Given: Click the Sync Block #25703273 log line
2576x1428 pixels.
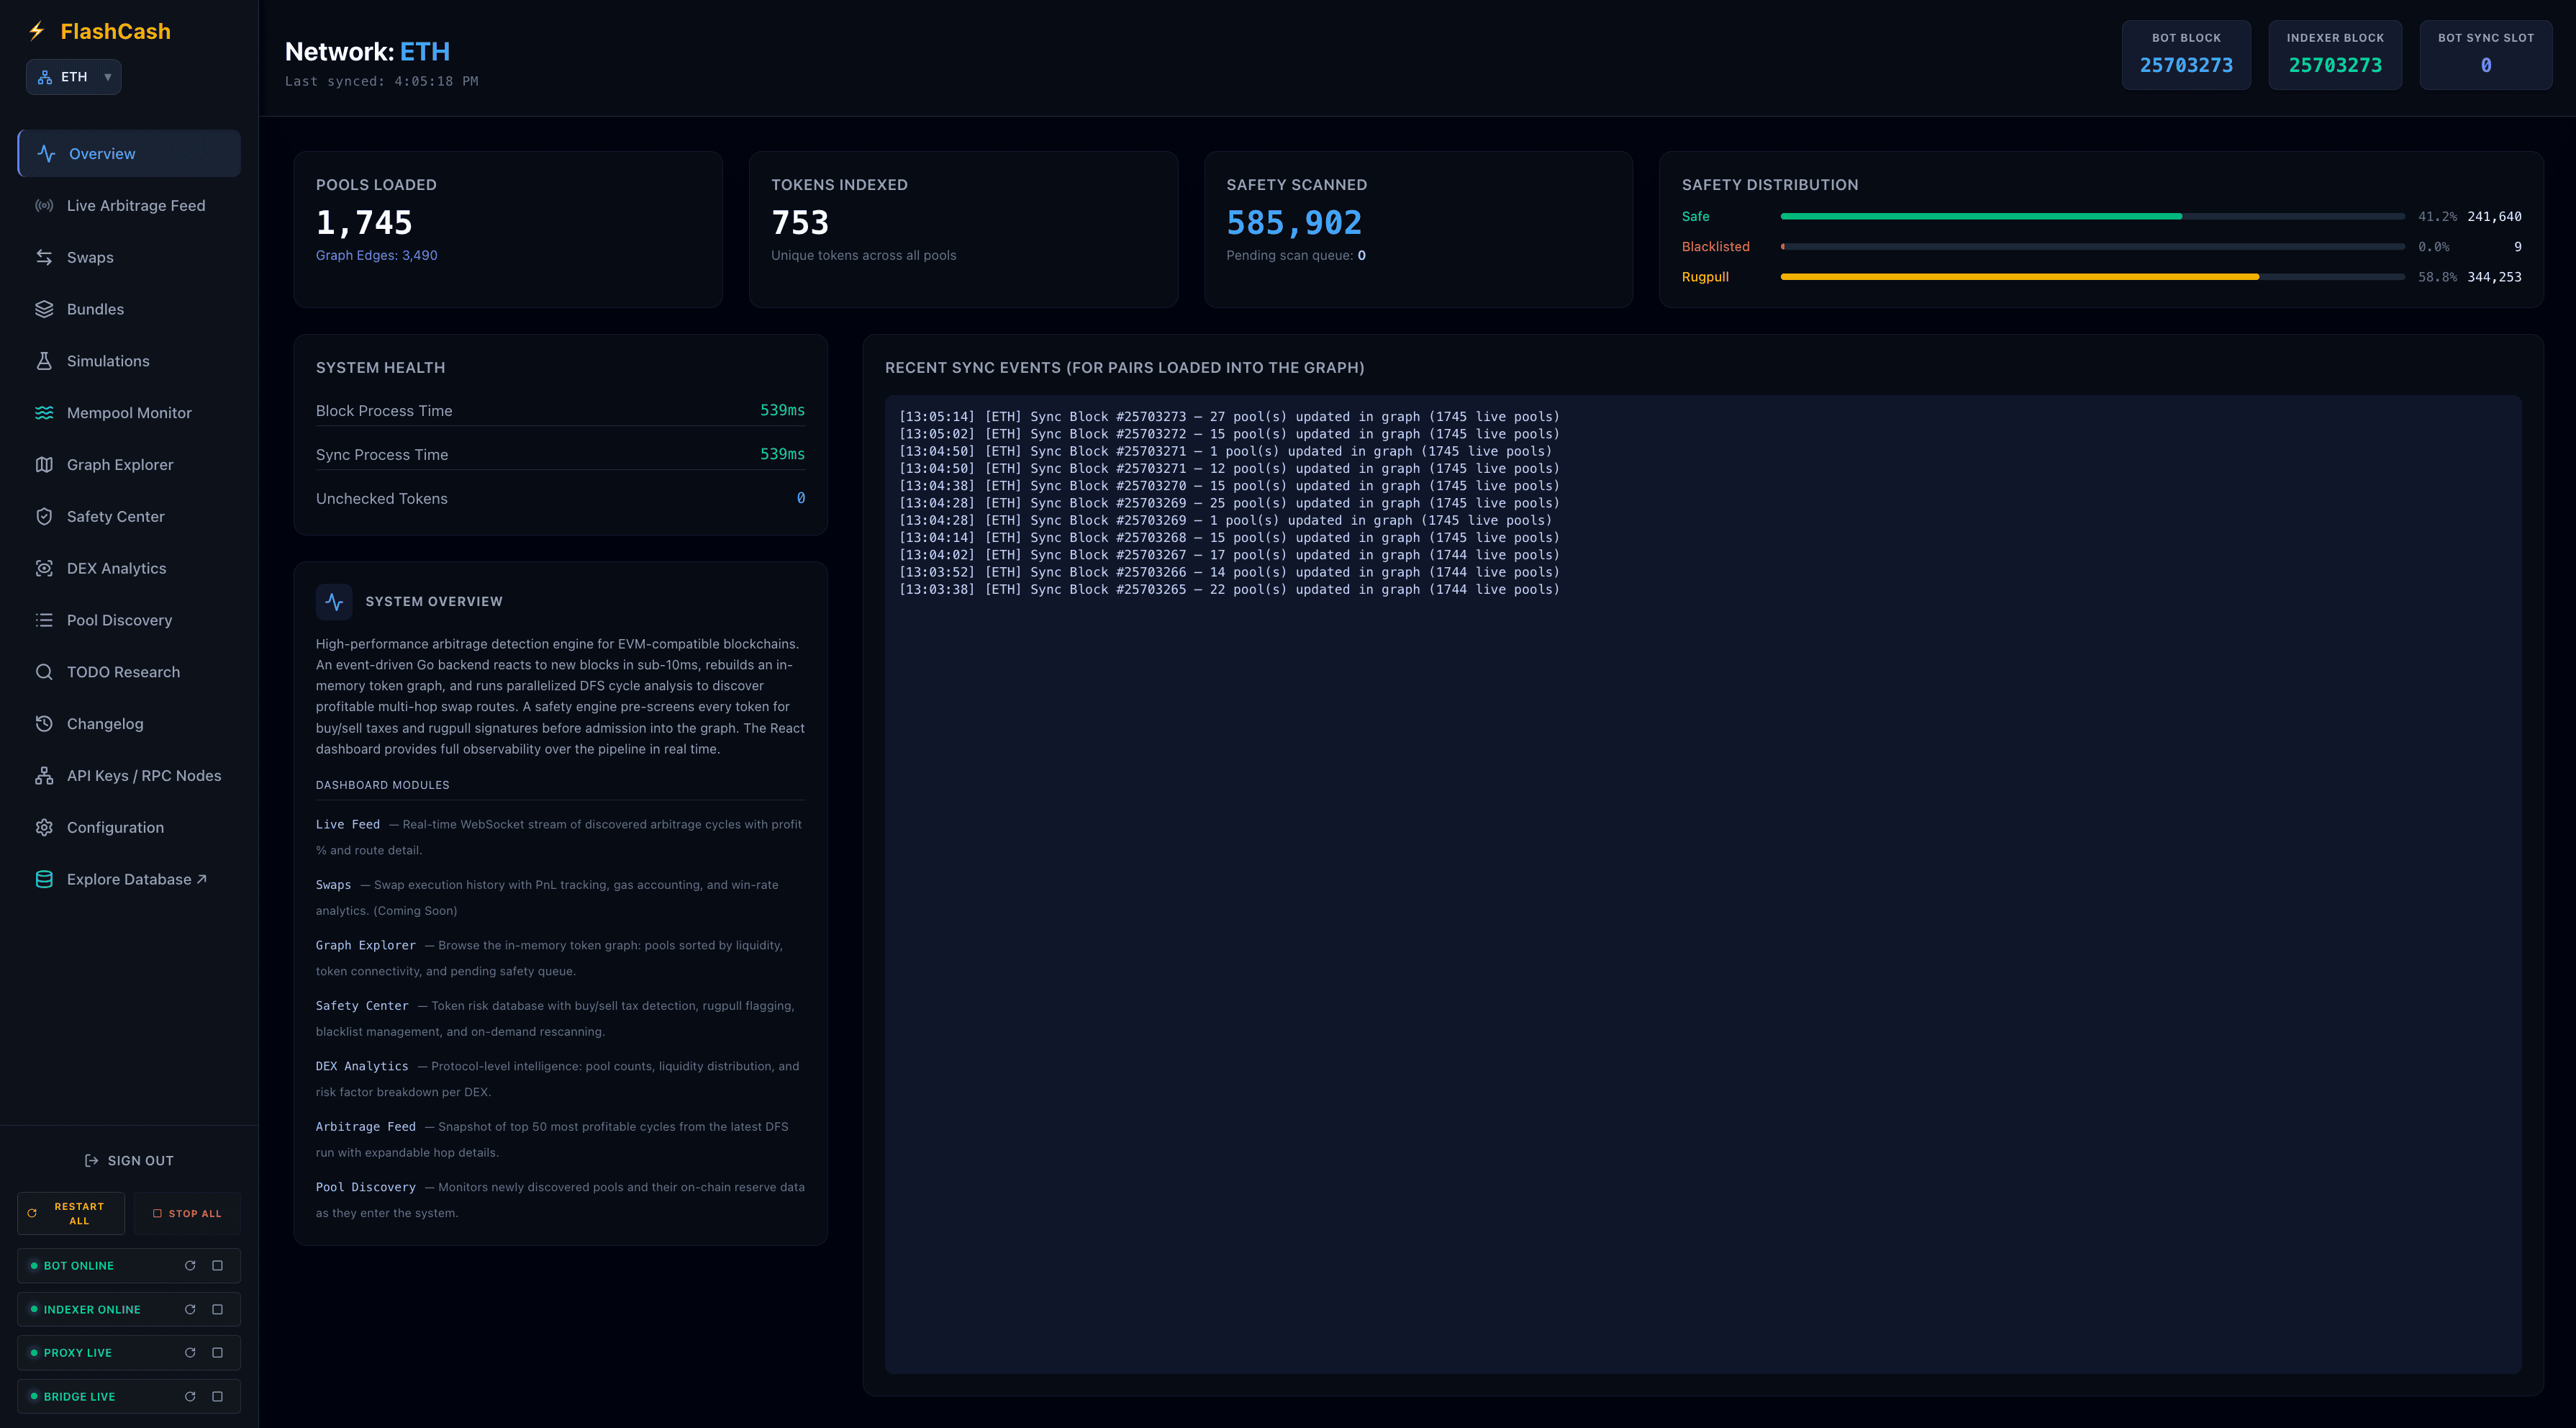Looking at the screenshot, I should point(1229,417).
